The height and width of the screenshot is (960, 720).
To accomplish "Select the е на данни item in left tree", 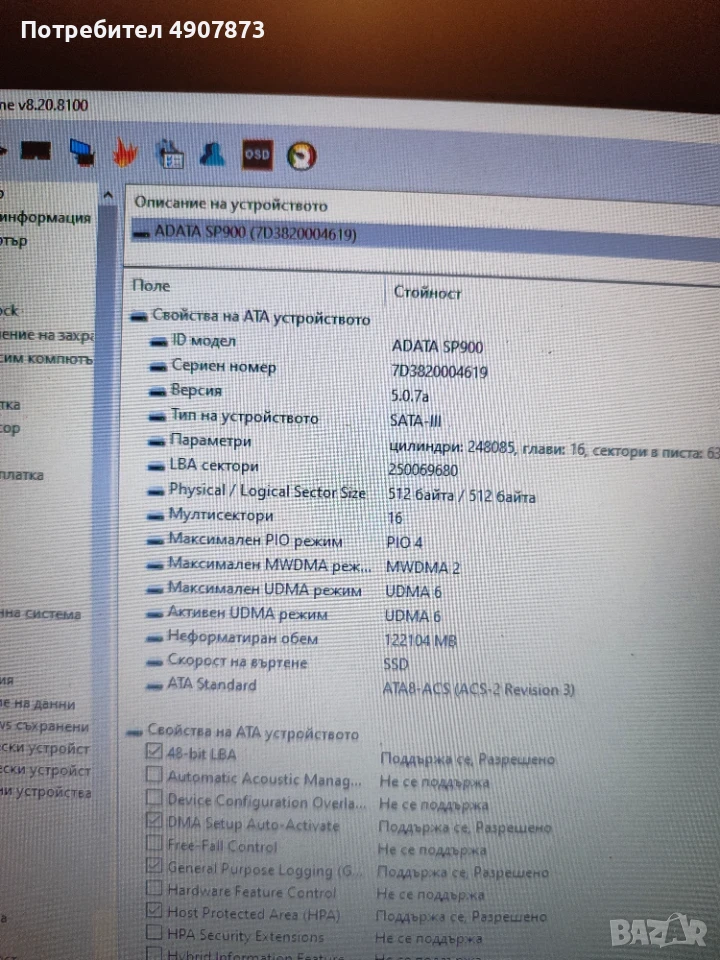I will click(37, 704).
